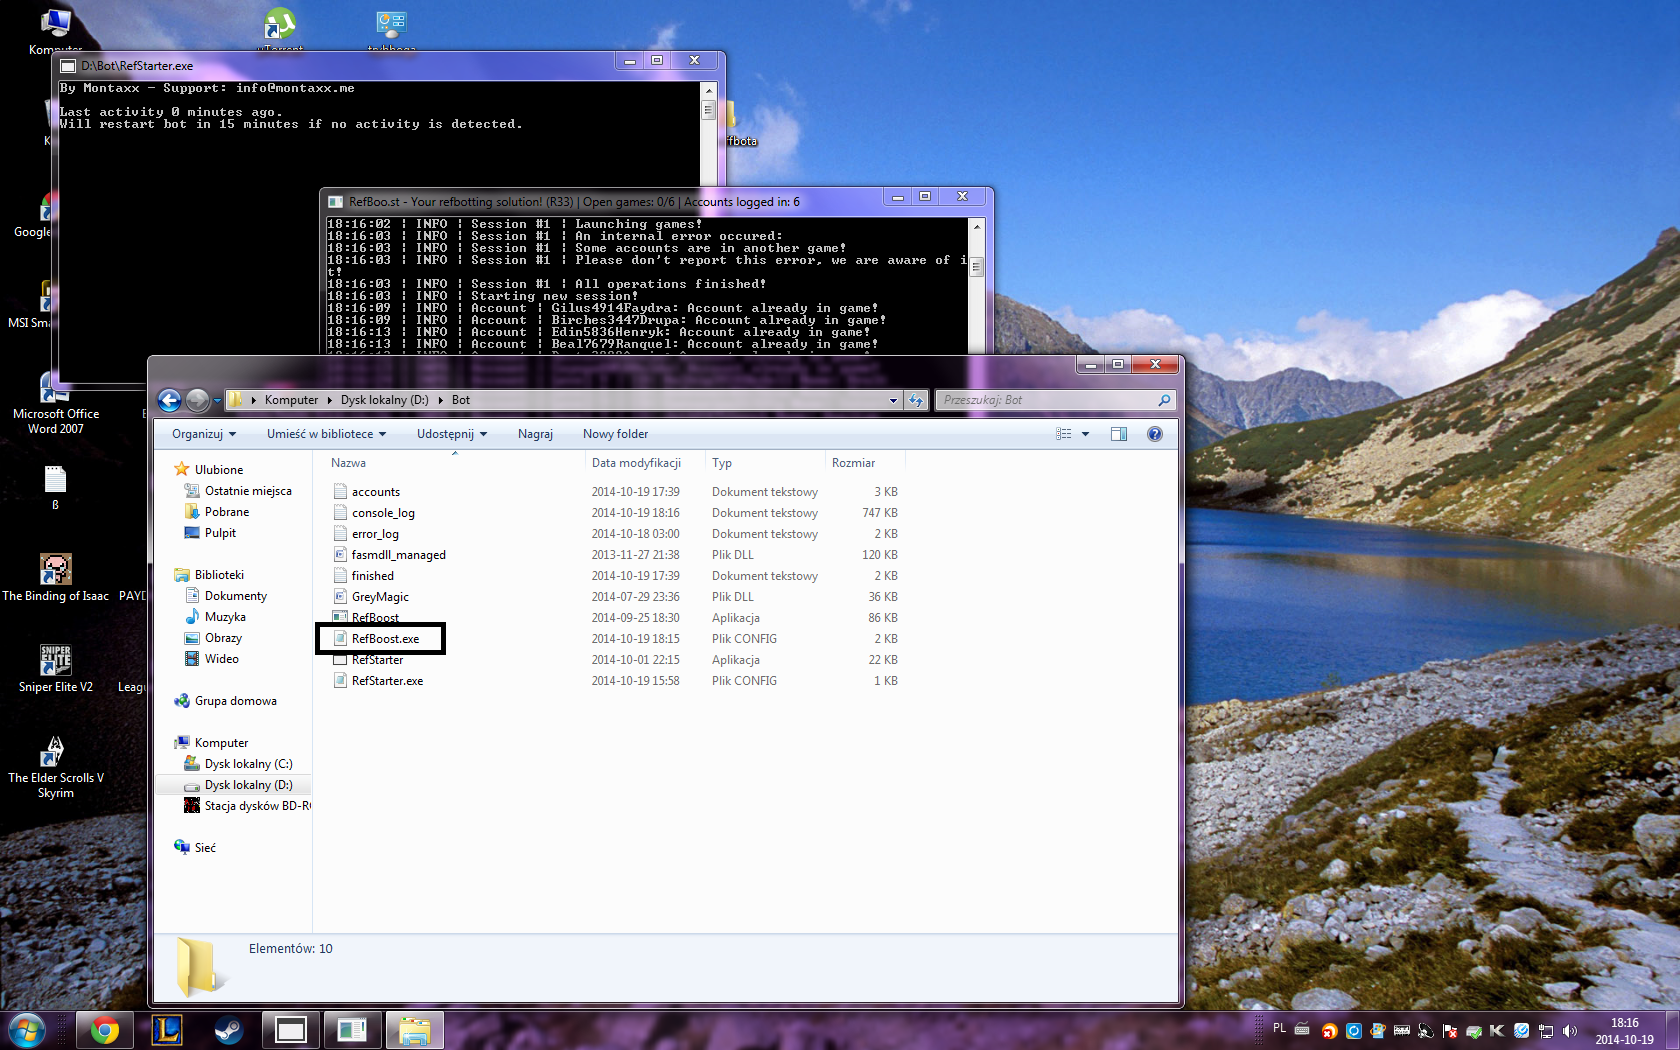Open Sieć in navigation pane

(x=204, y=848)
